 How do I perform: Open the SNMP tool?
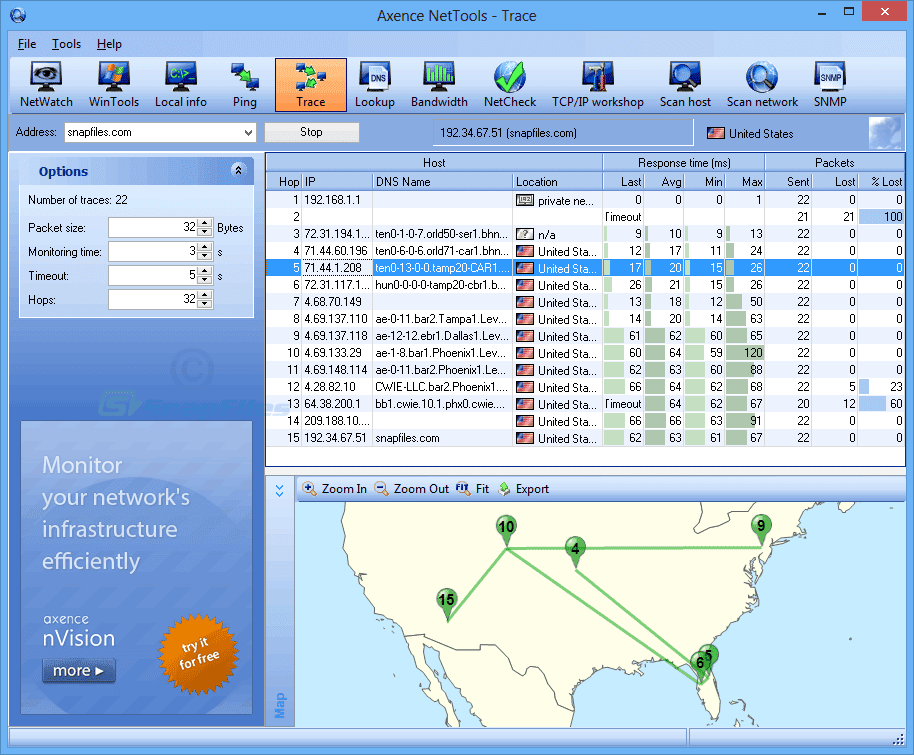pos(830,85)
